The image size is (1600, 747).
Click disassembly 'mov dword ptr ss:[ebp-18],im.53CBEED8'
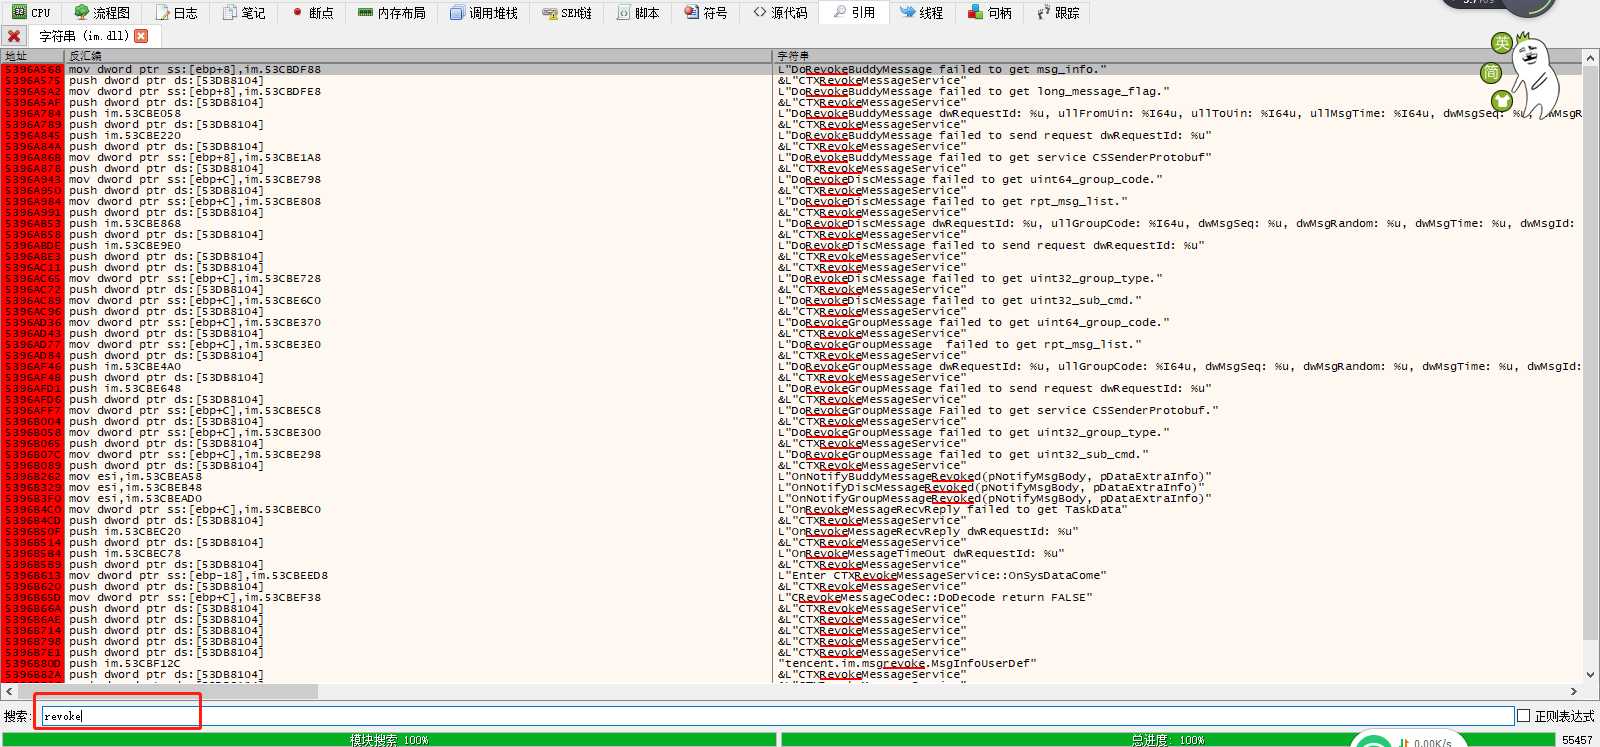(198, 575)
